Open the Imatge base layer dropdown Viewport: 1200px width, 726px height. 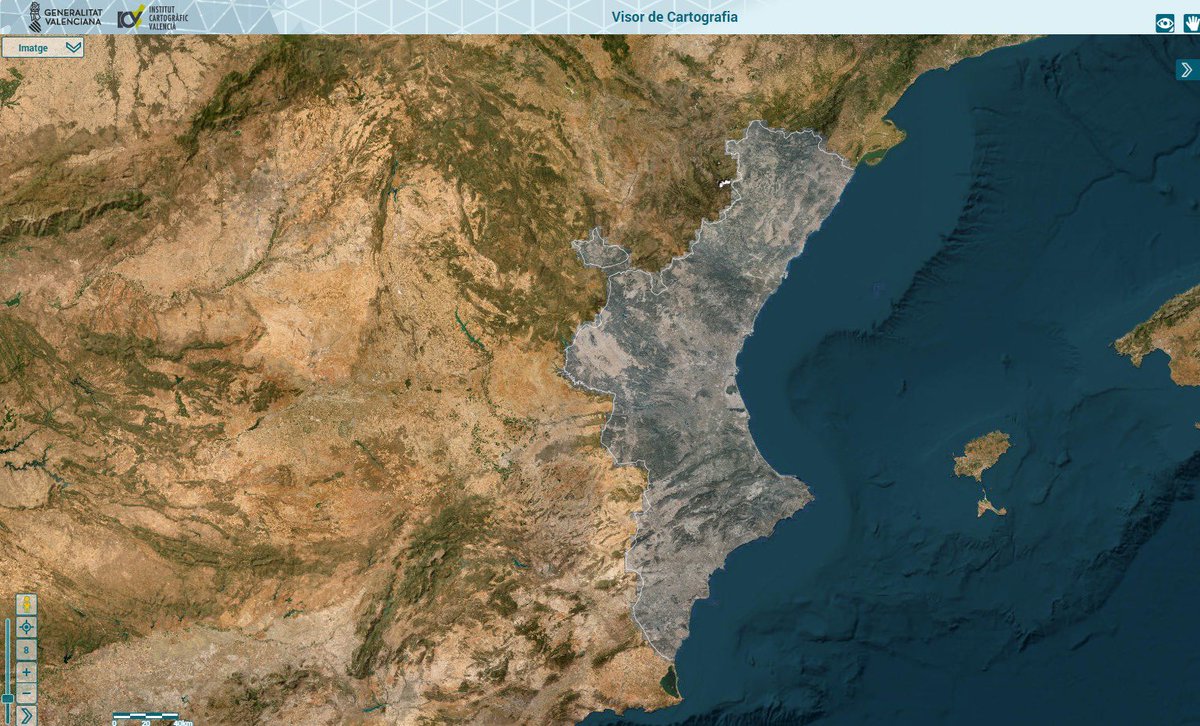43,47
